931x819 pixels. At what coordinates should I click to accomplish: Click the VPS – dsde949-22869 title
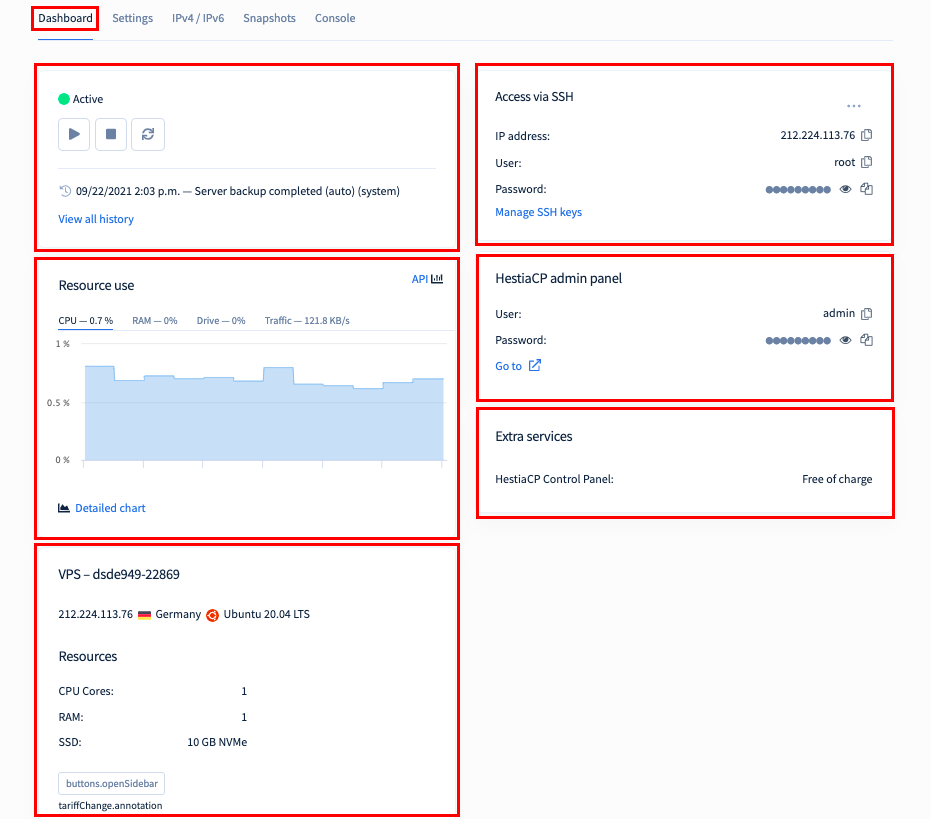coord(119,574)
